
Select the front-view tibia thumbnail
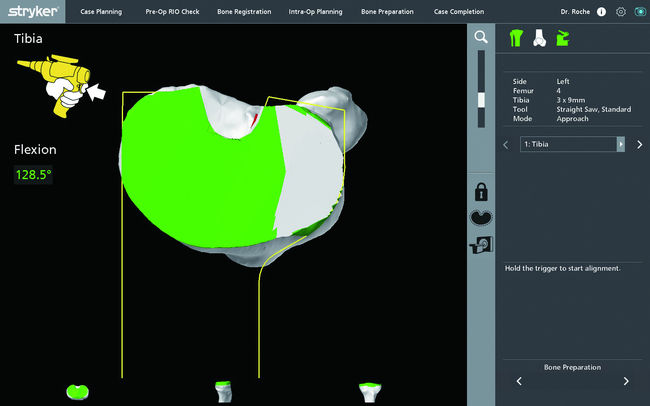[370, 392]
